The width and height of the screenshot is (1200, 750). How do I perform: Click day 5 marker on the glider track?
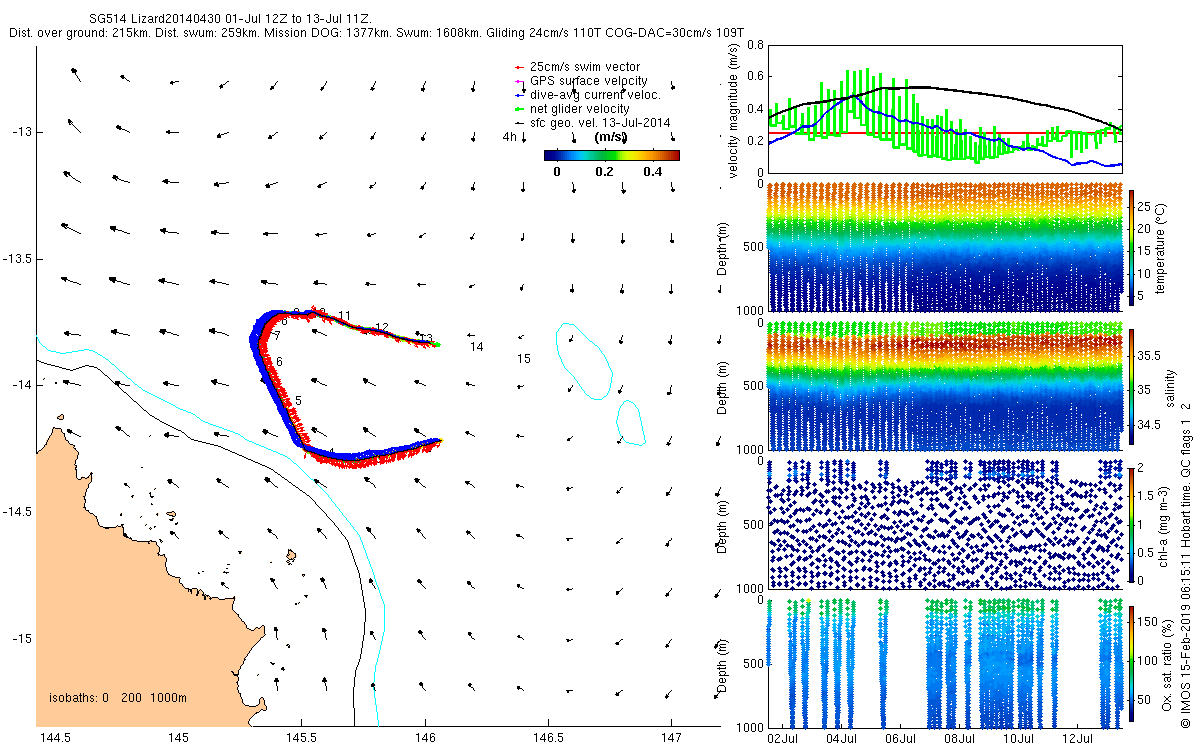click(x=298, y=400)
